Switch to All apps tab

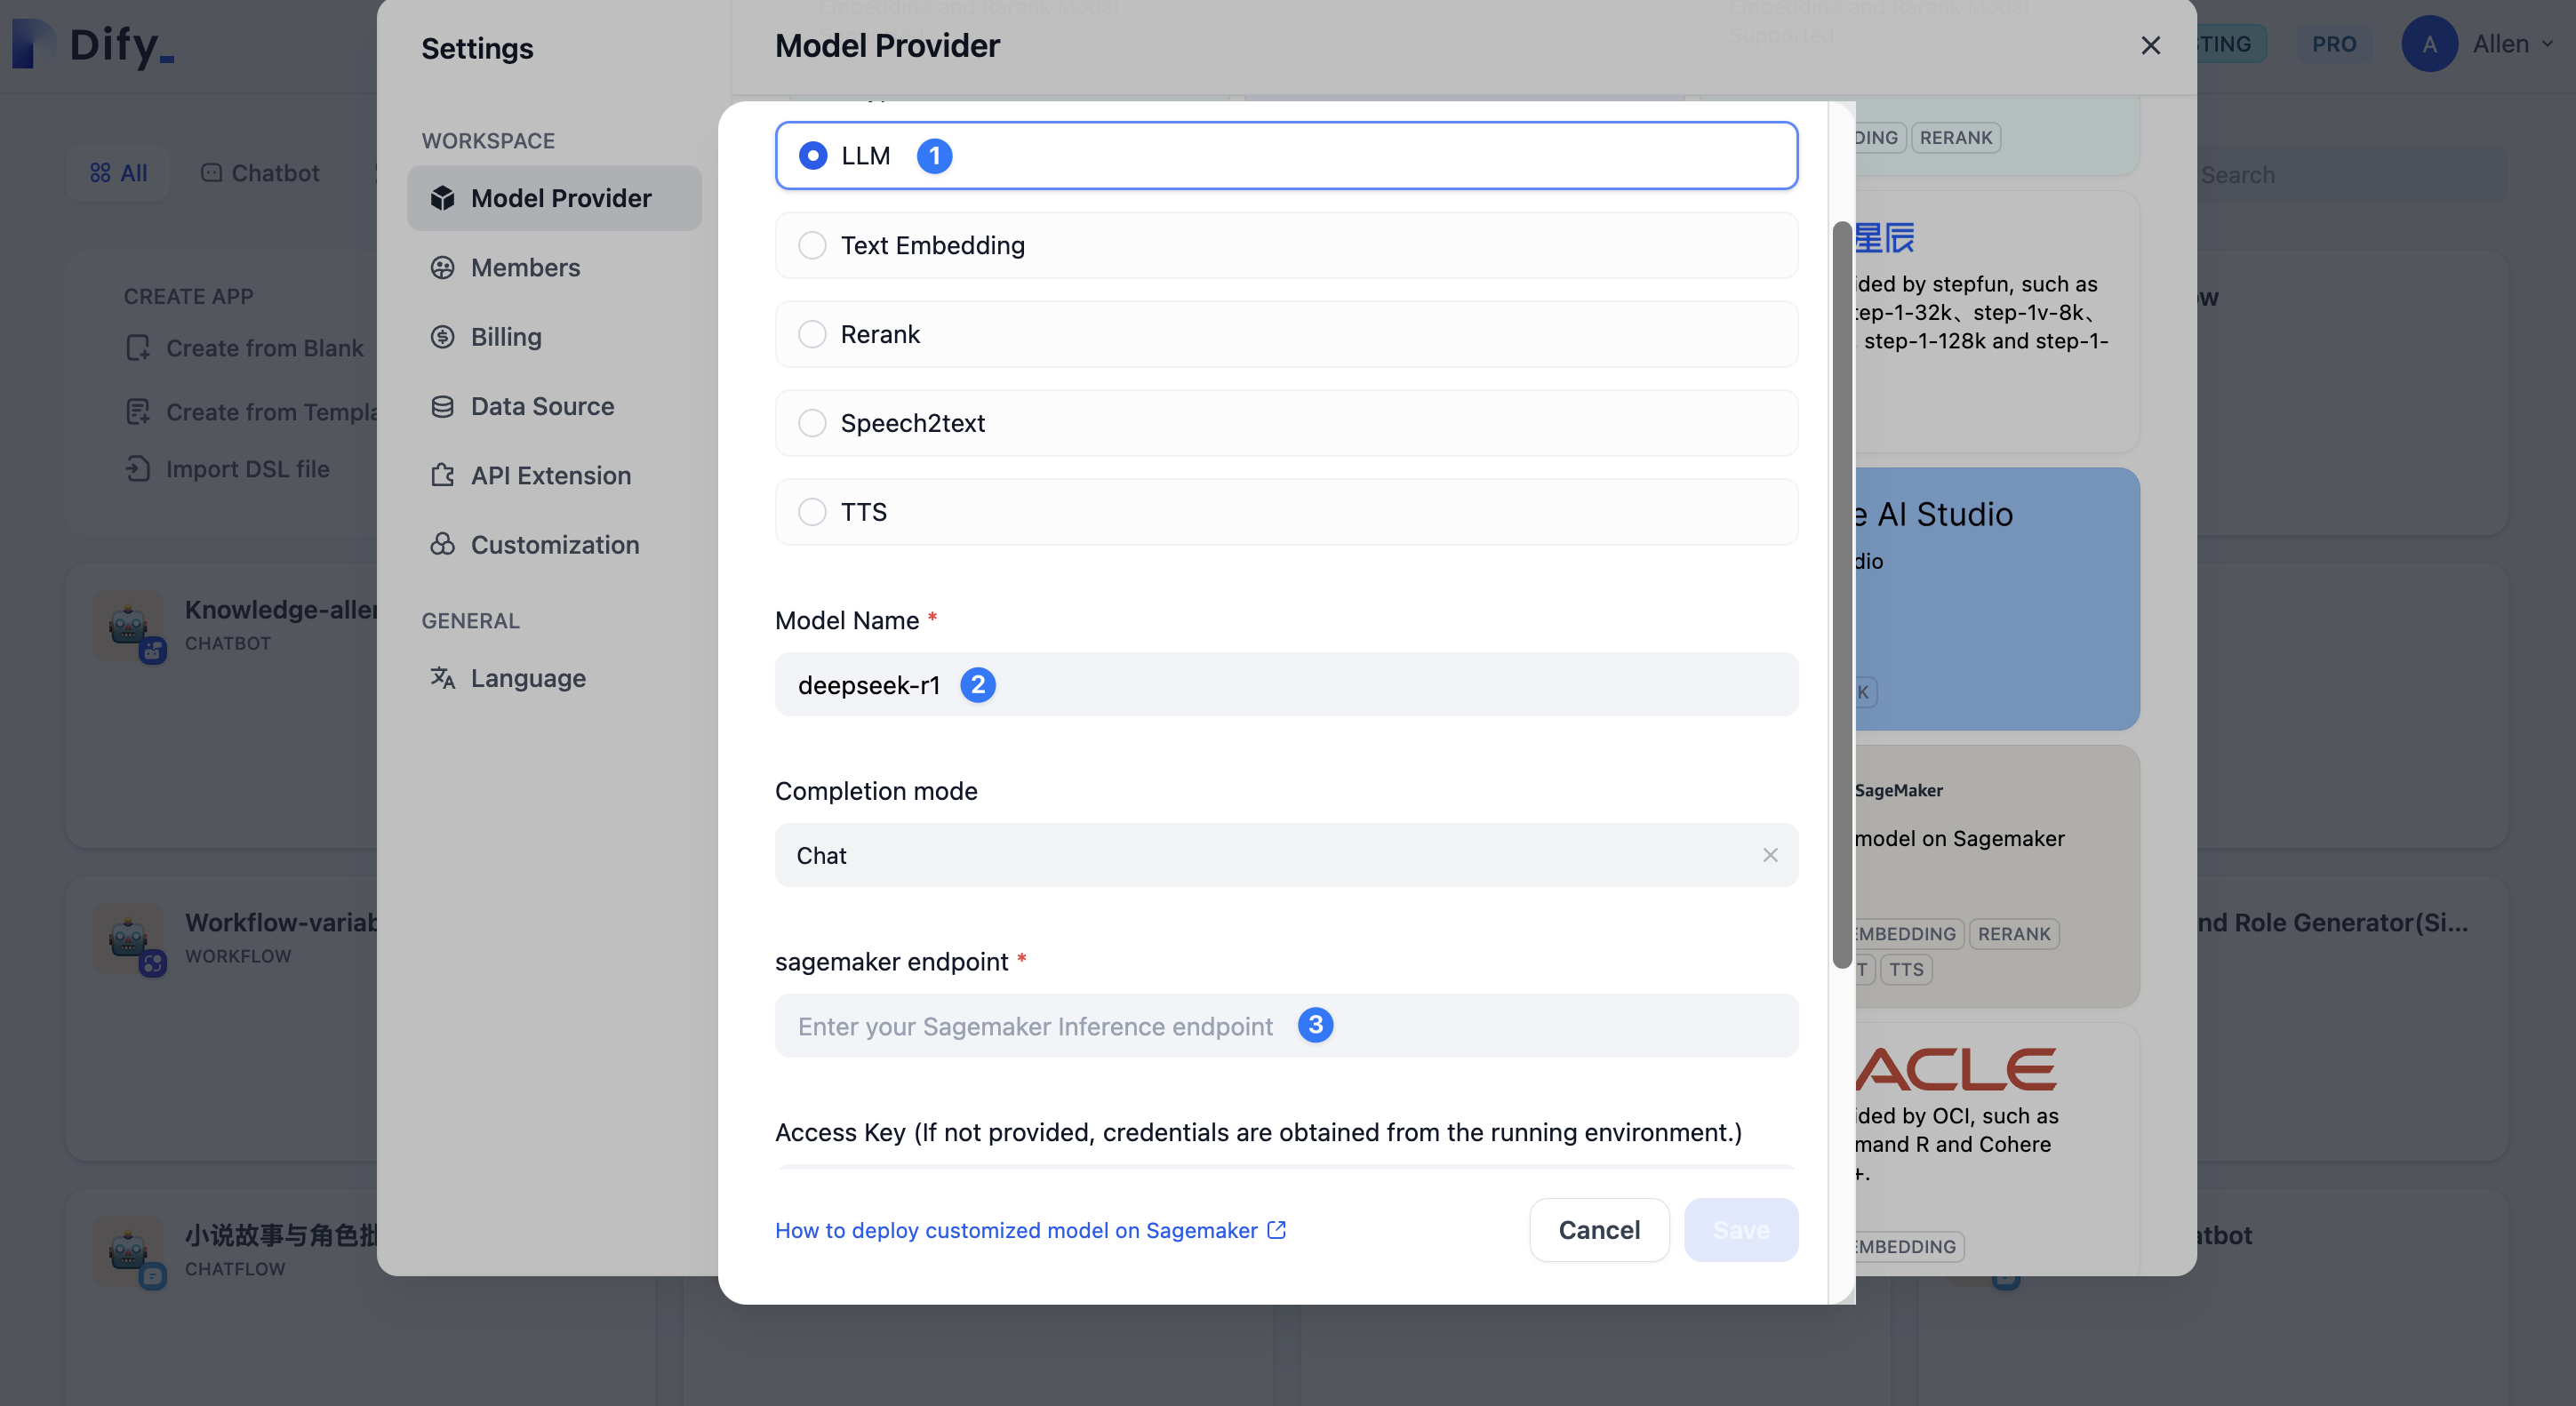click(118, 173)
